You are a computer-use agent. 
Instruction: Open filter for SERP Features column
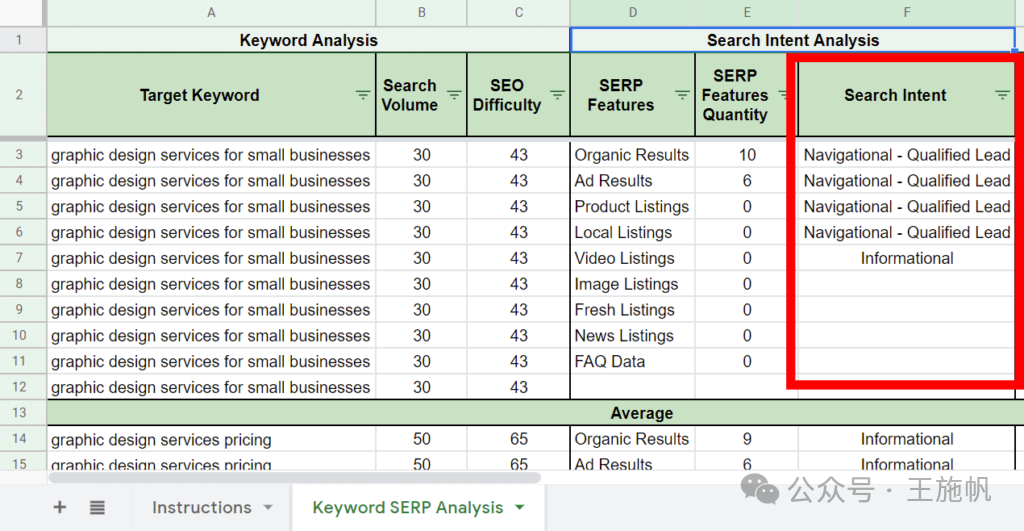click(x=682, y=95)
